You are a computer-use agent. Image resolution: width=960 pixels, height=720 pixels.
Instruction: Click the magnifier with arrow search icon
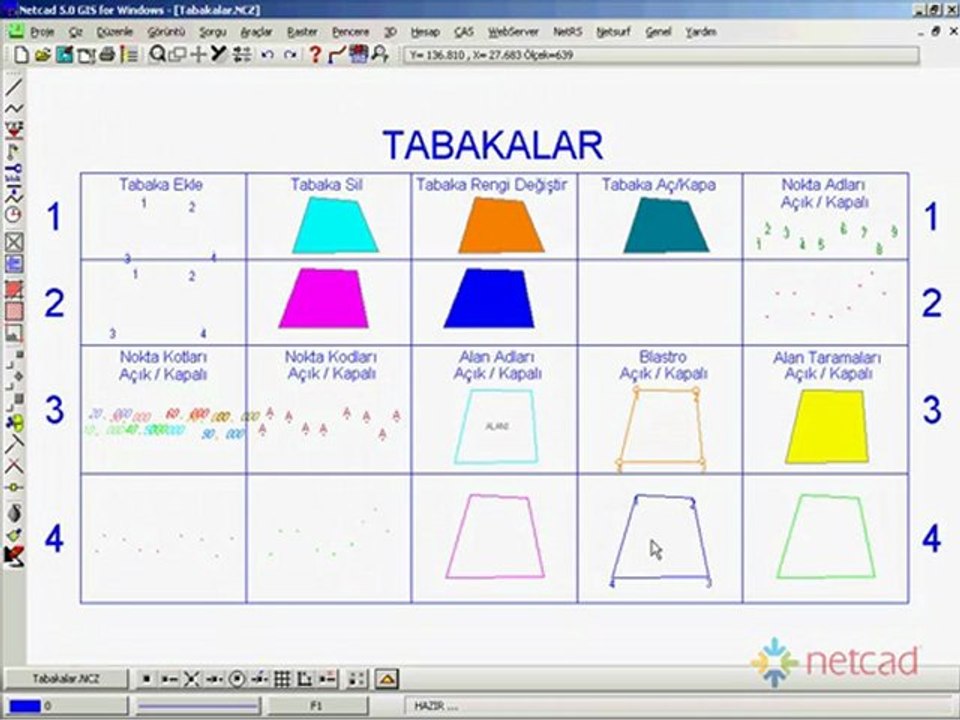pyautogui.click(x=380, y=55)
